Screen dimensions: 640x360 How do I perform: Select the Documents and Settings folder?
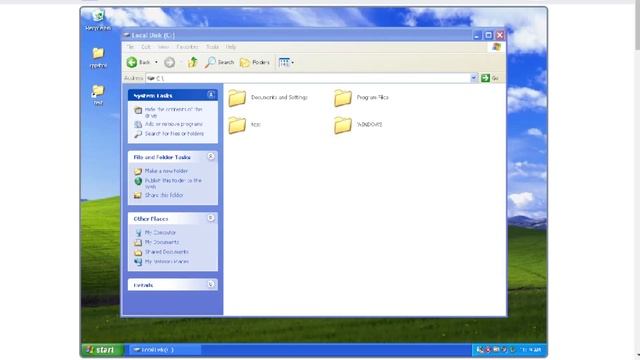(x=268, y=98)
